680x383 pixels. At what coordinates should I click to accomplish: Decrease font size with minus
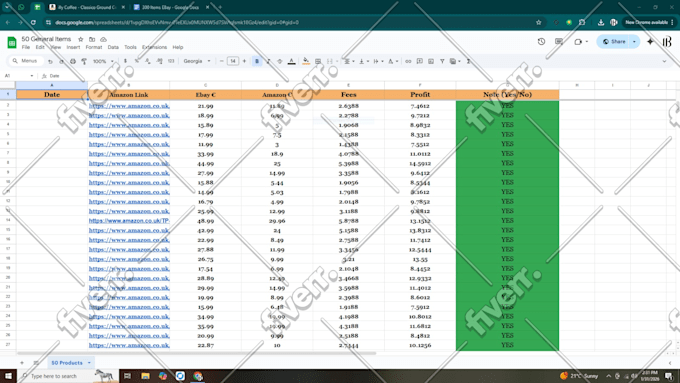pos(222,61)
